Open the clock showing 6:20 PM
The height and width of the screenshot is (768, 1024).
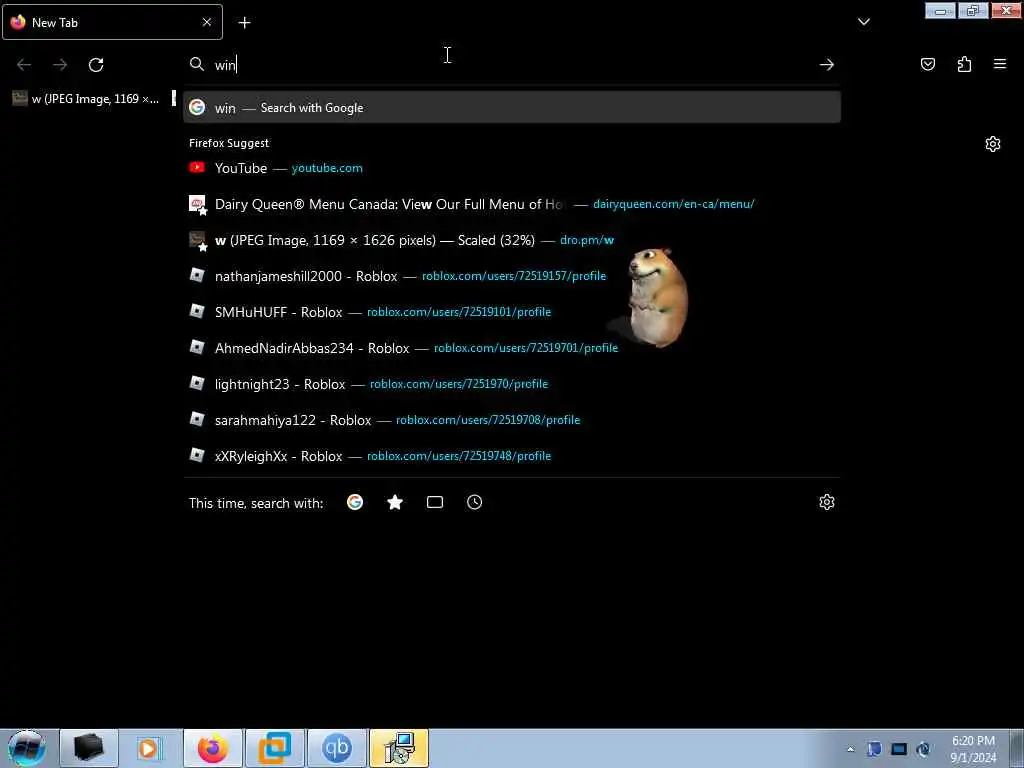[973, 749]
